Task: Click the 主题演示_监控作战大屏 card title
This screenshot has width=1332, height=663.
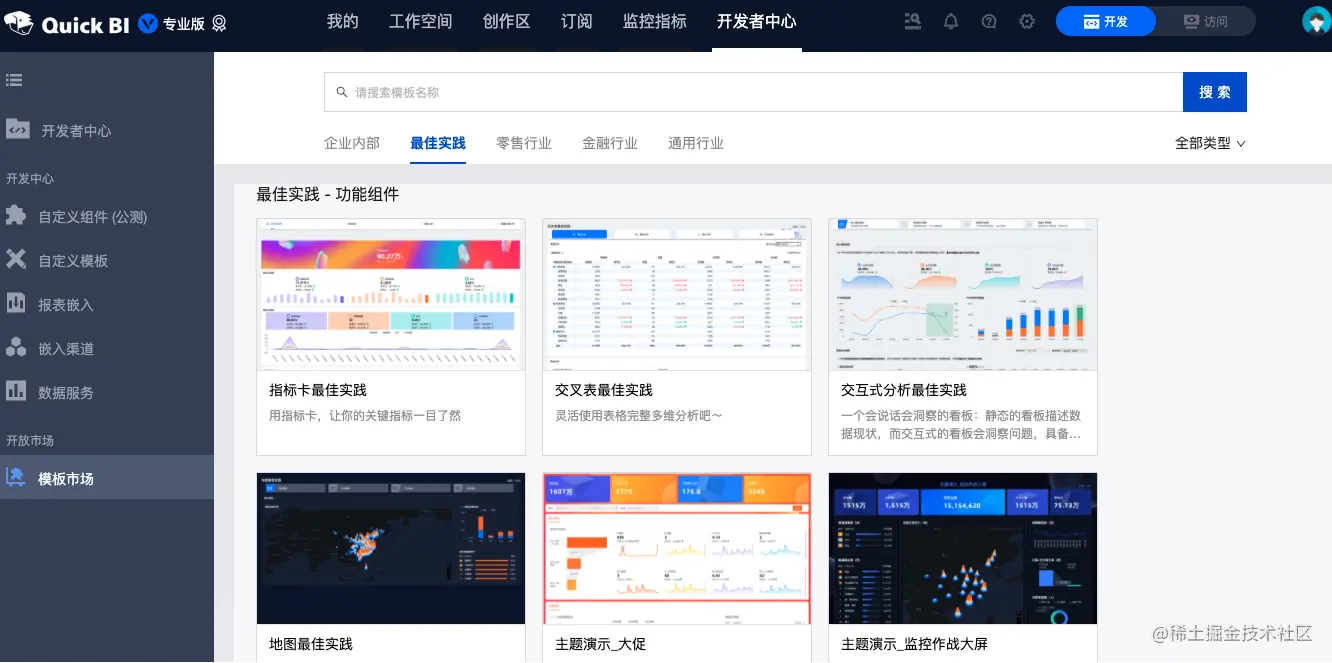Action: point(915,644)
